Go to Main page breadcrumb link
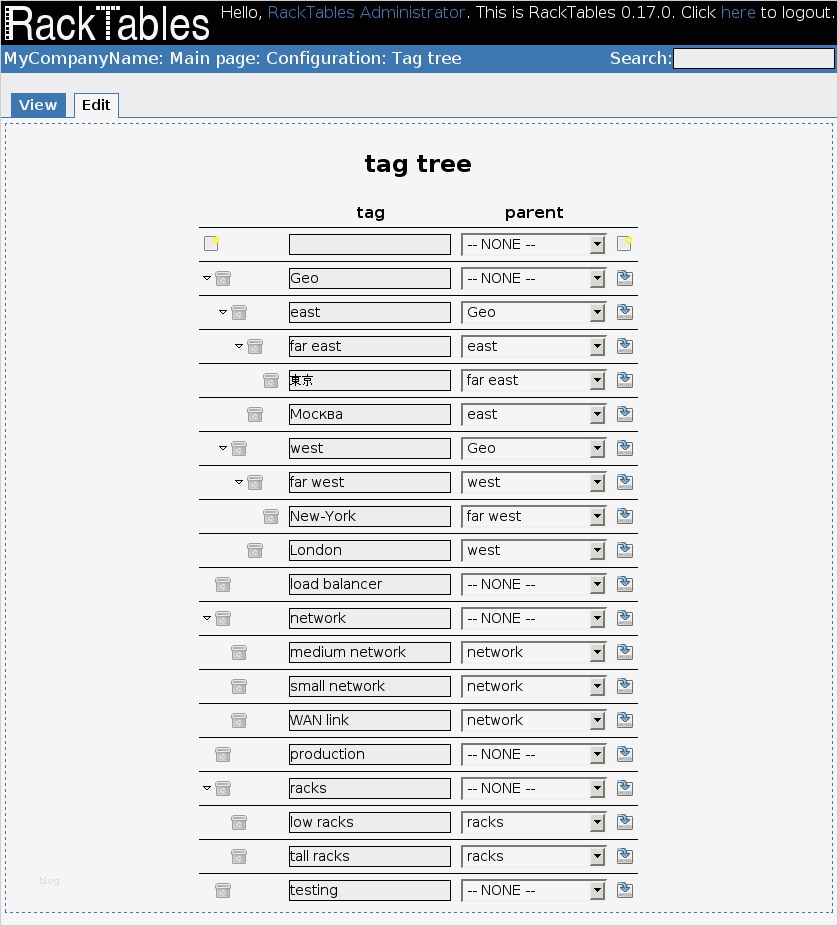This screenshot has height=926, width=838. point(213,58)
